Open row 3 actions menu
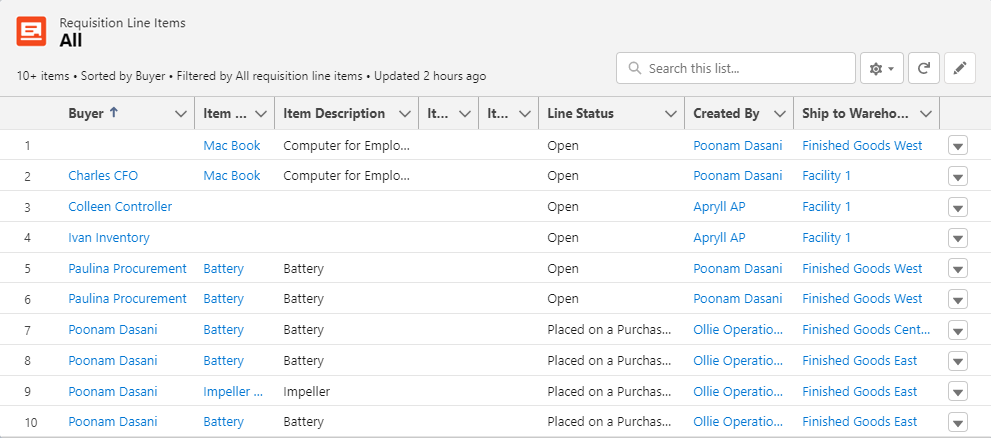Screen dimensions: 991x438 click(957, 207)
